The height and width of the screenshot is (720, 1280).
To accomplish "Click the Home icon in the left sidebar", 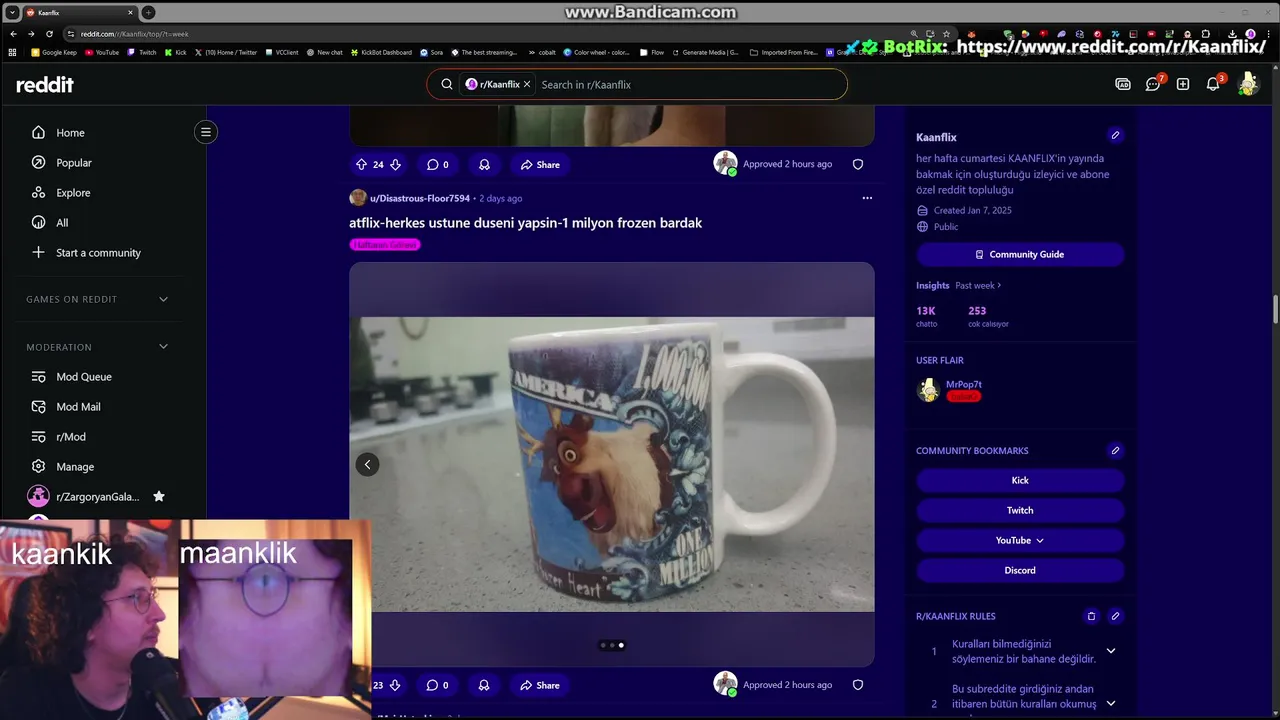I will pyautogui.click(x=38, y=133).
